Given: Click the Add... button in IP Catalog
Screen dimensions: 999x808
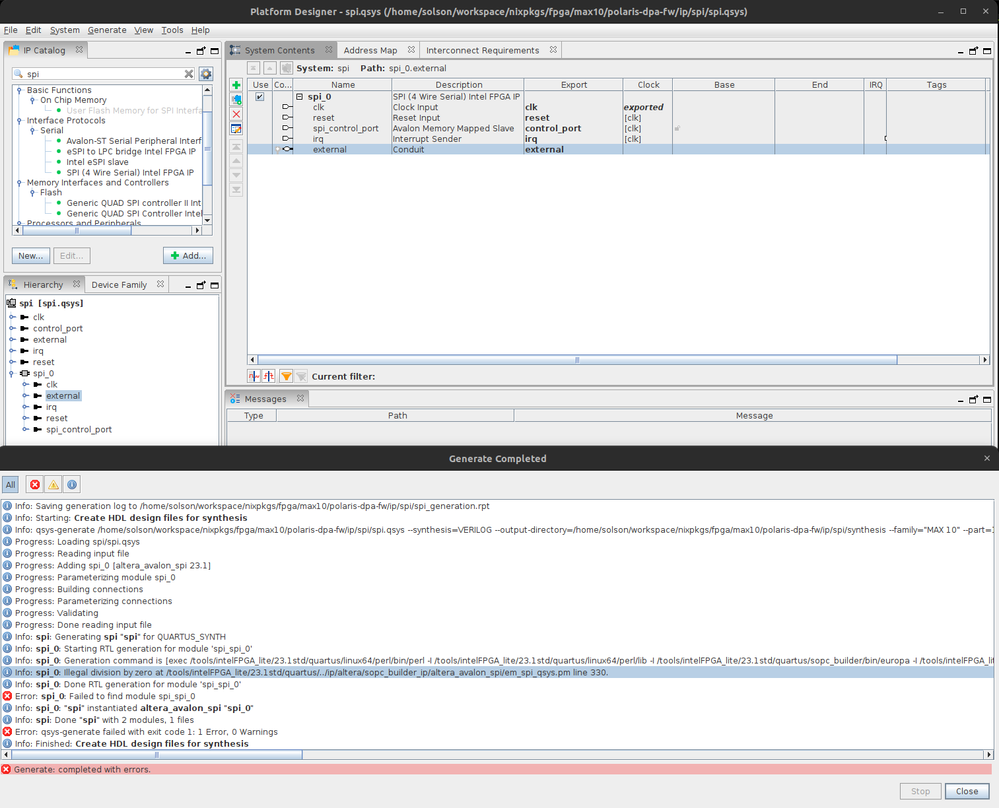Looking at the screenshot, I should tap(188, 256).
